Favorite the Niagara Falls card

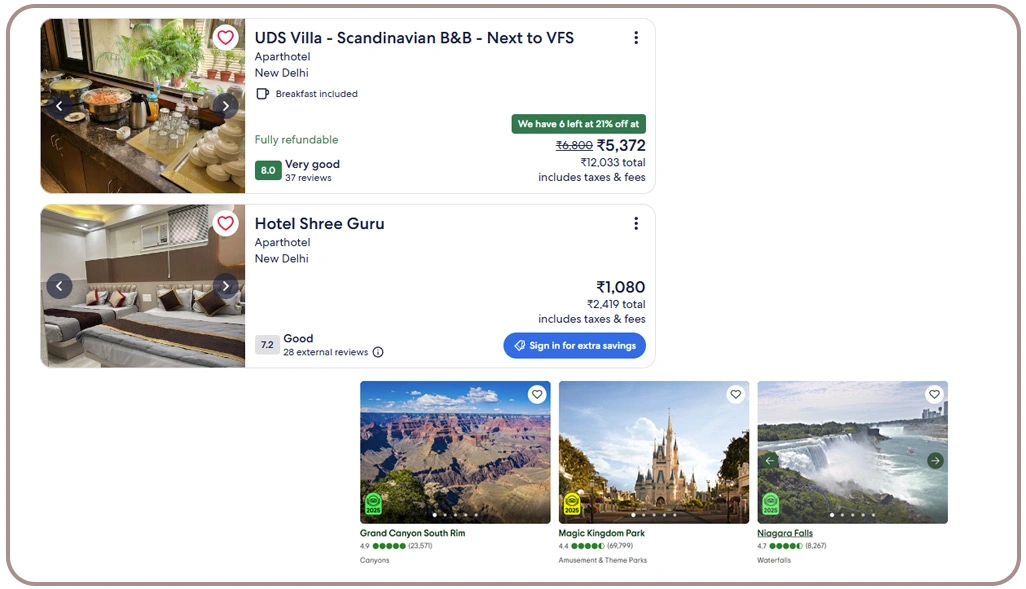pyautogui.click(x=934, y=395)
